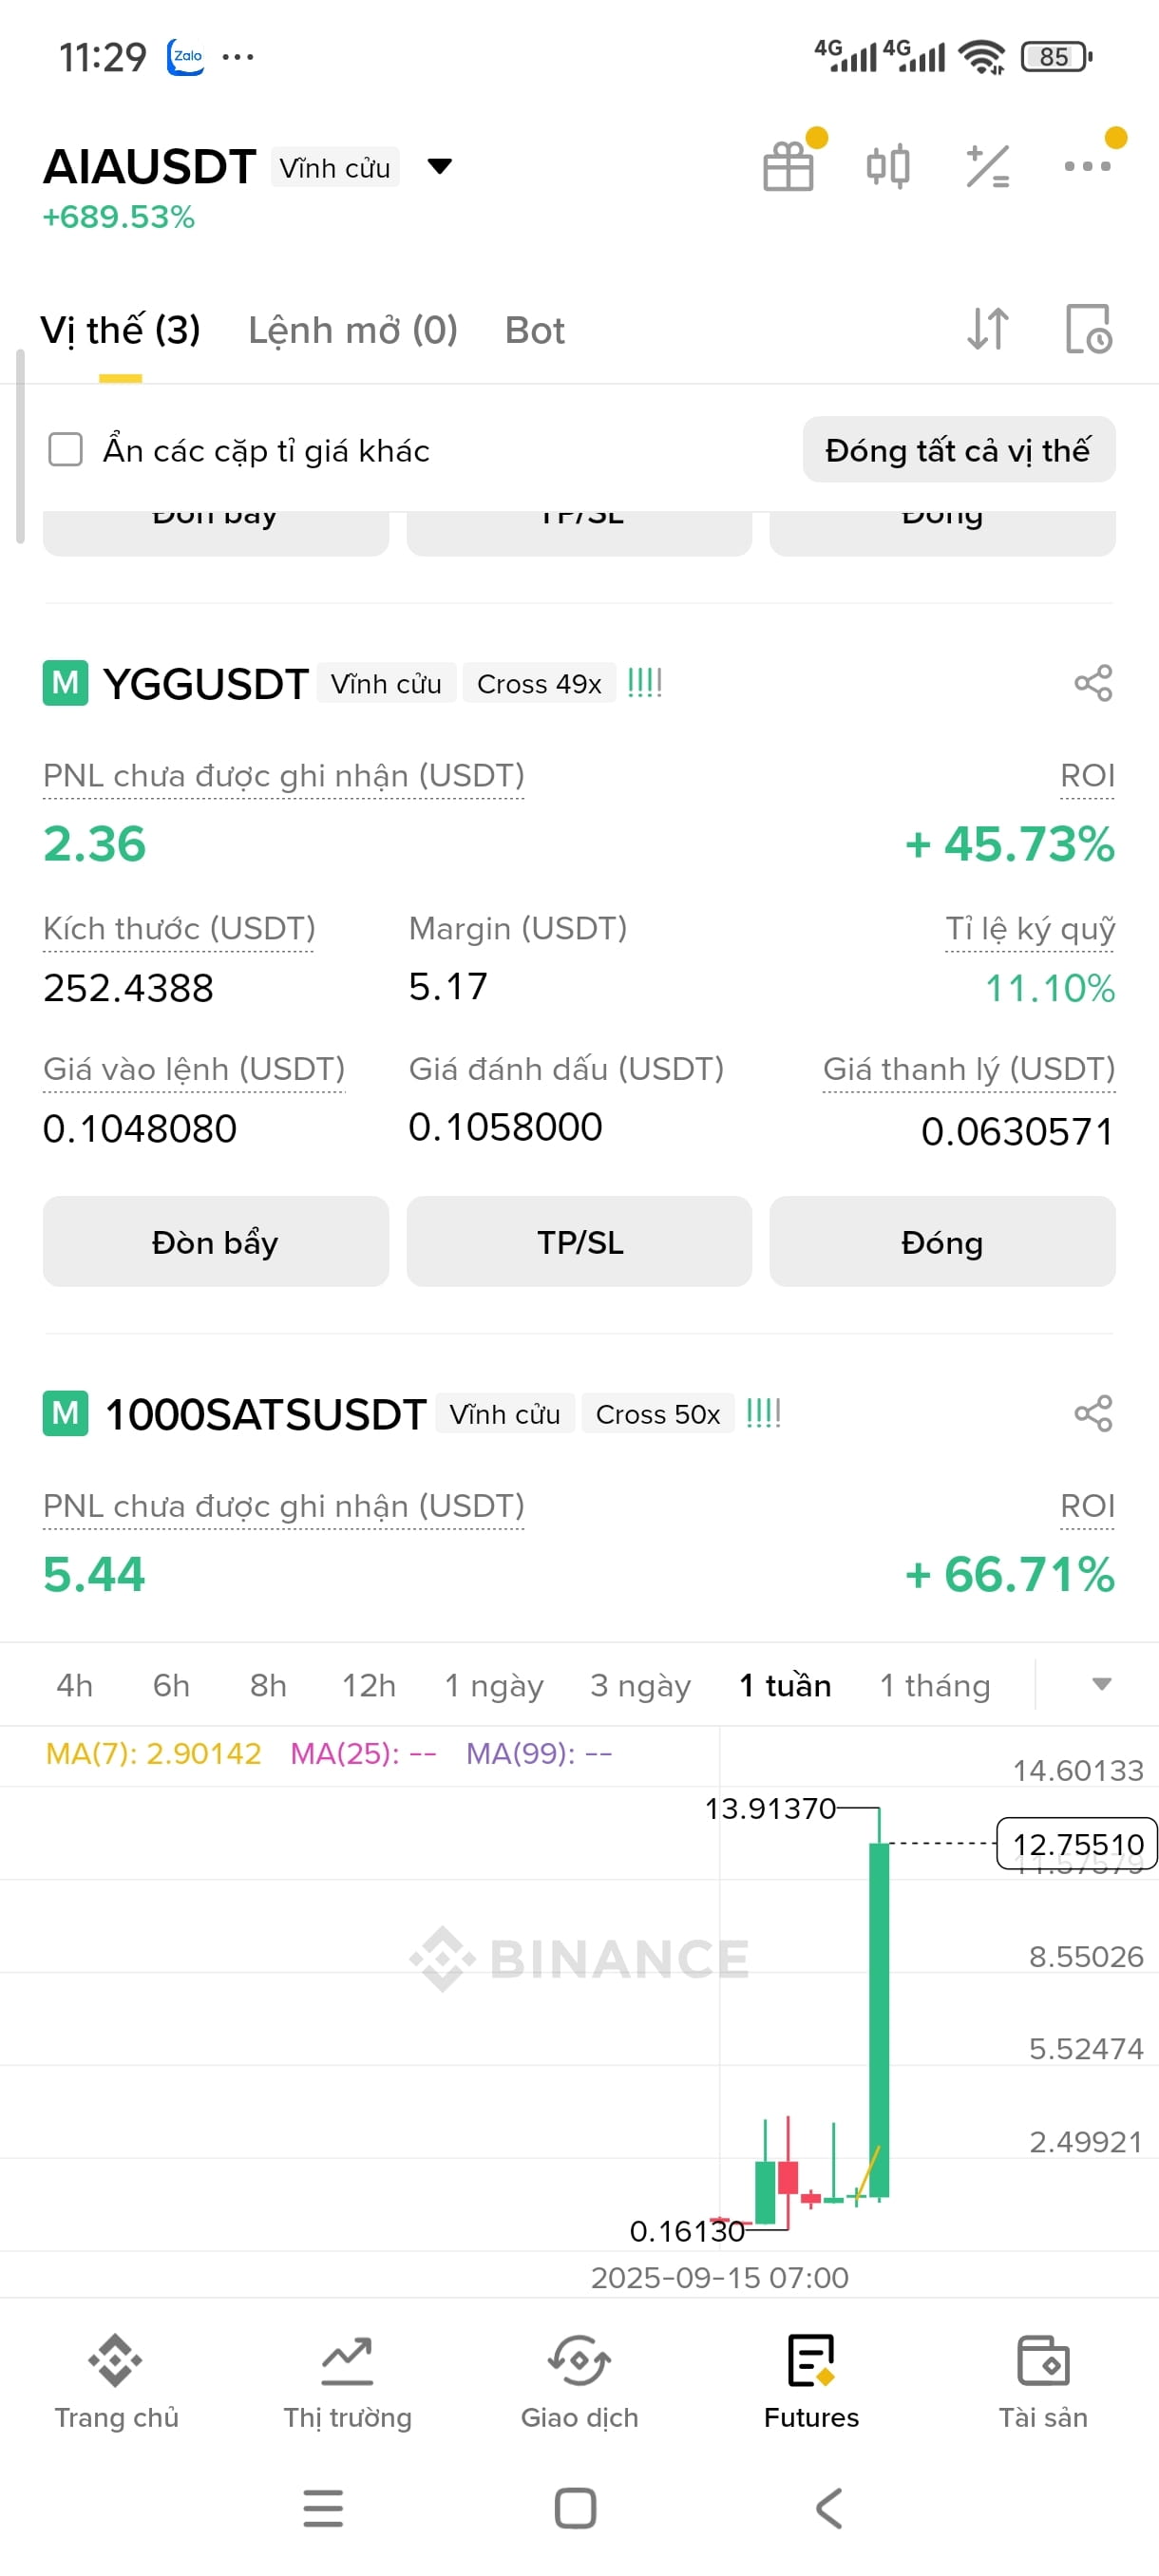Tap the green M badge beside 1000SATSUSDT
1159x2576 pixels.
pos(65,1413)
